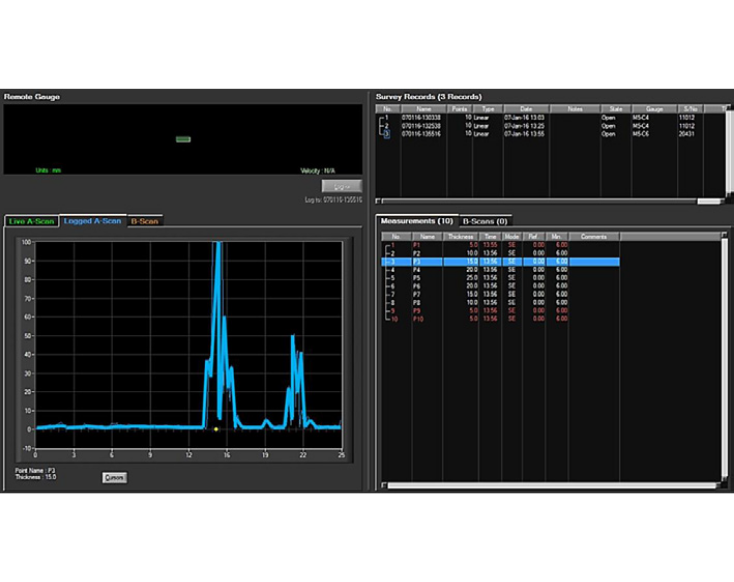Sort survey records by Date column
734x582 pixels.
pos(526,108)
